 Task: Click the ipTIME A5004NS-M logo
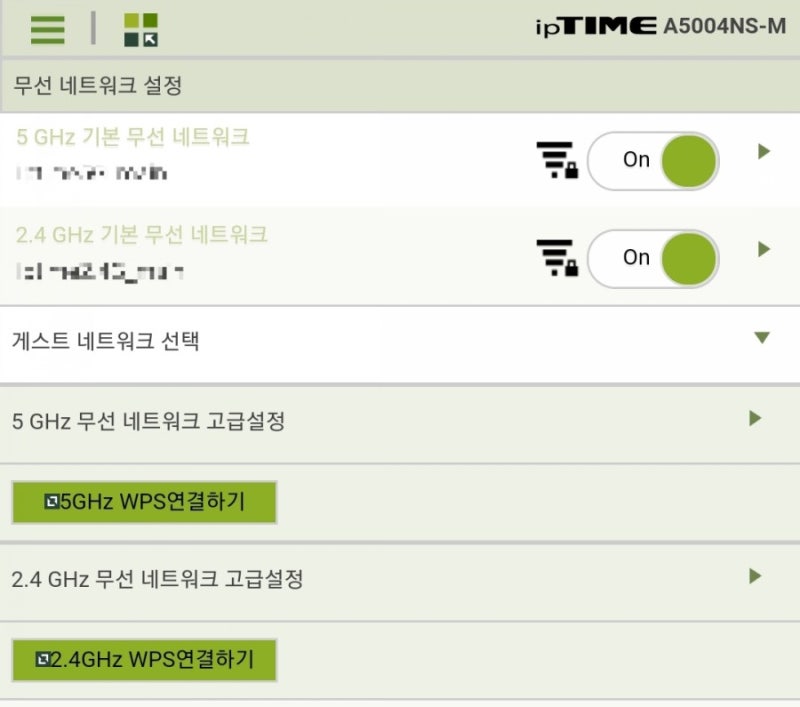660,27
